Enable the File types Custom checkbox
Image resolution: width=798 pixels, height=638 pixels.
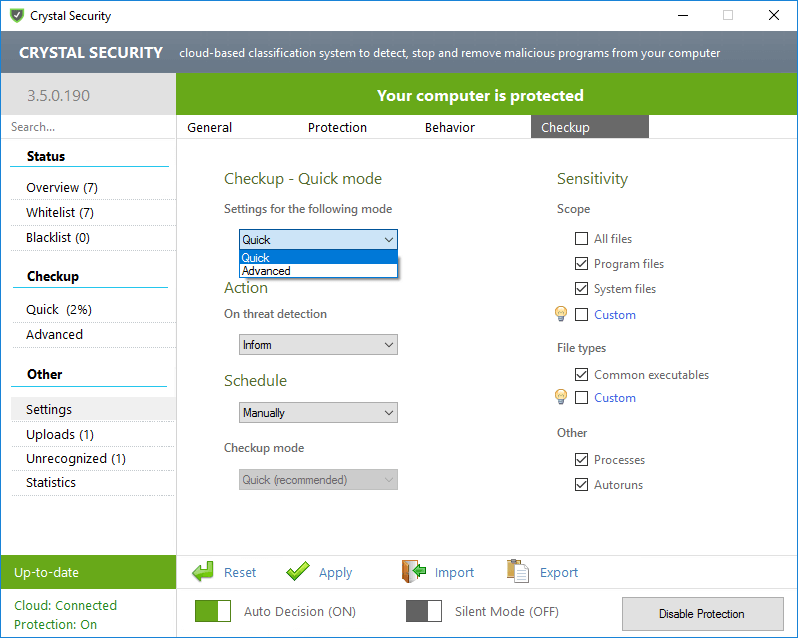[x=581, y=397]
